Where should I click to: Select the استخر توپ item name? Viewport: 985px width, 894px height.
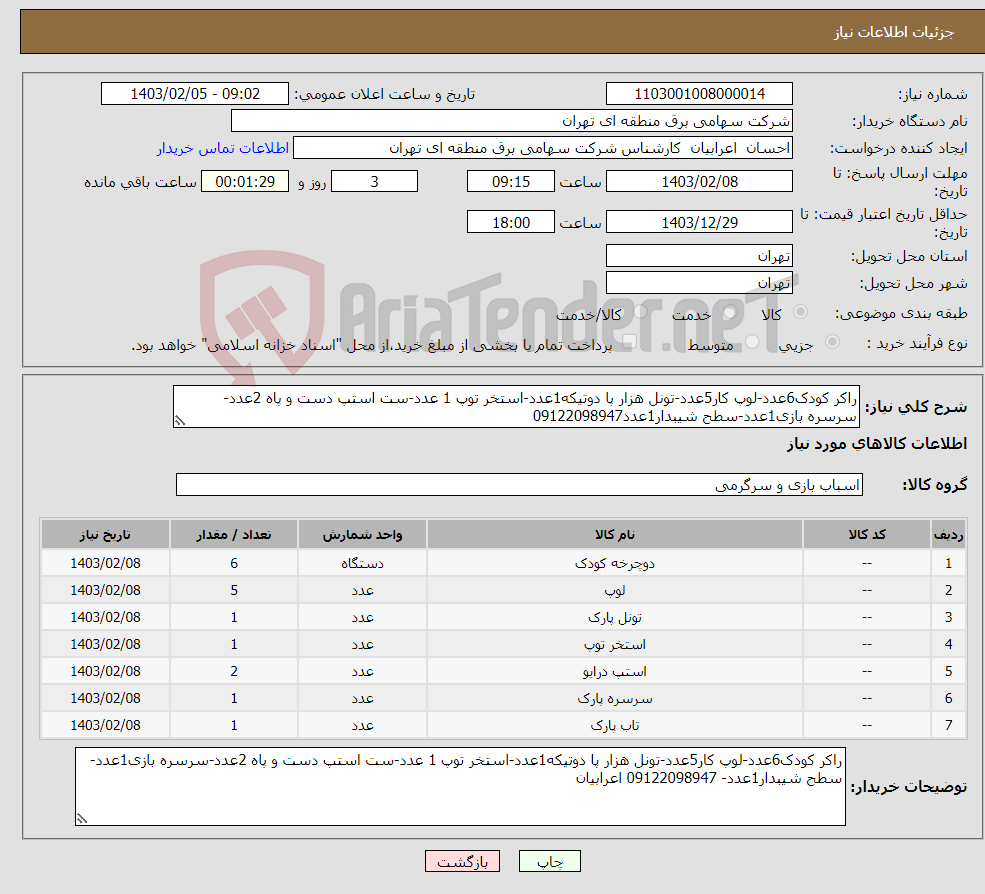614,645
